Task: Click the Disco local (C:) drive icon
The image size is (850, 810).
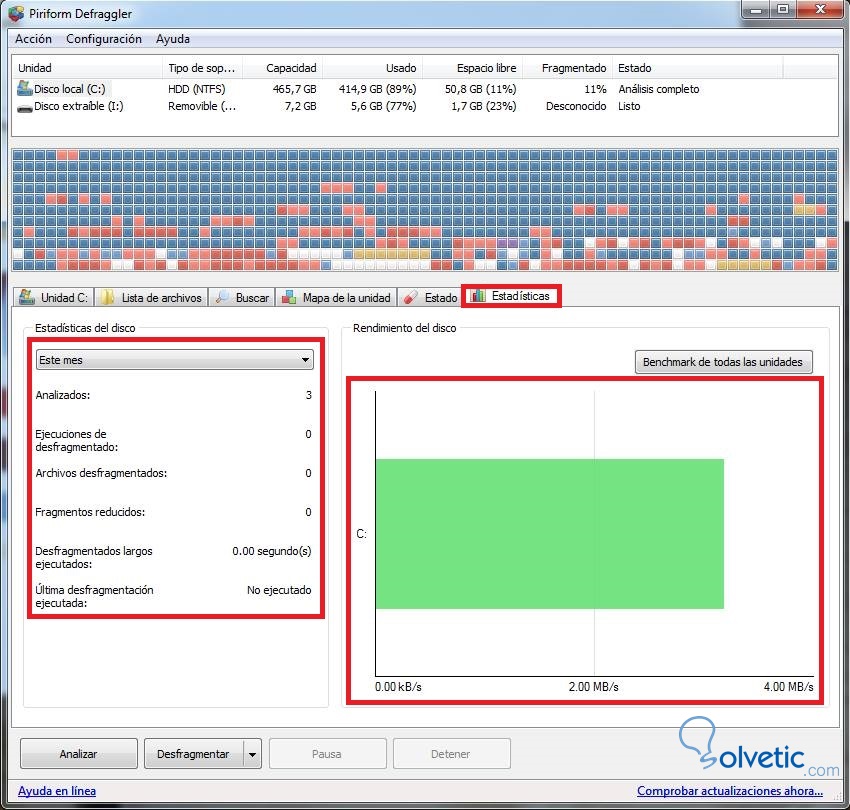Action: pos(24,88)
